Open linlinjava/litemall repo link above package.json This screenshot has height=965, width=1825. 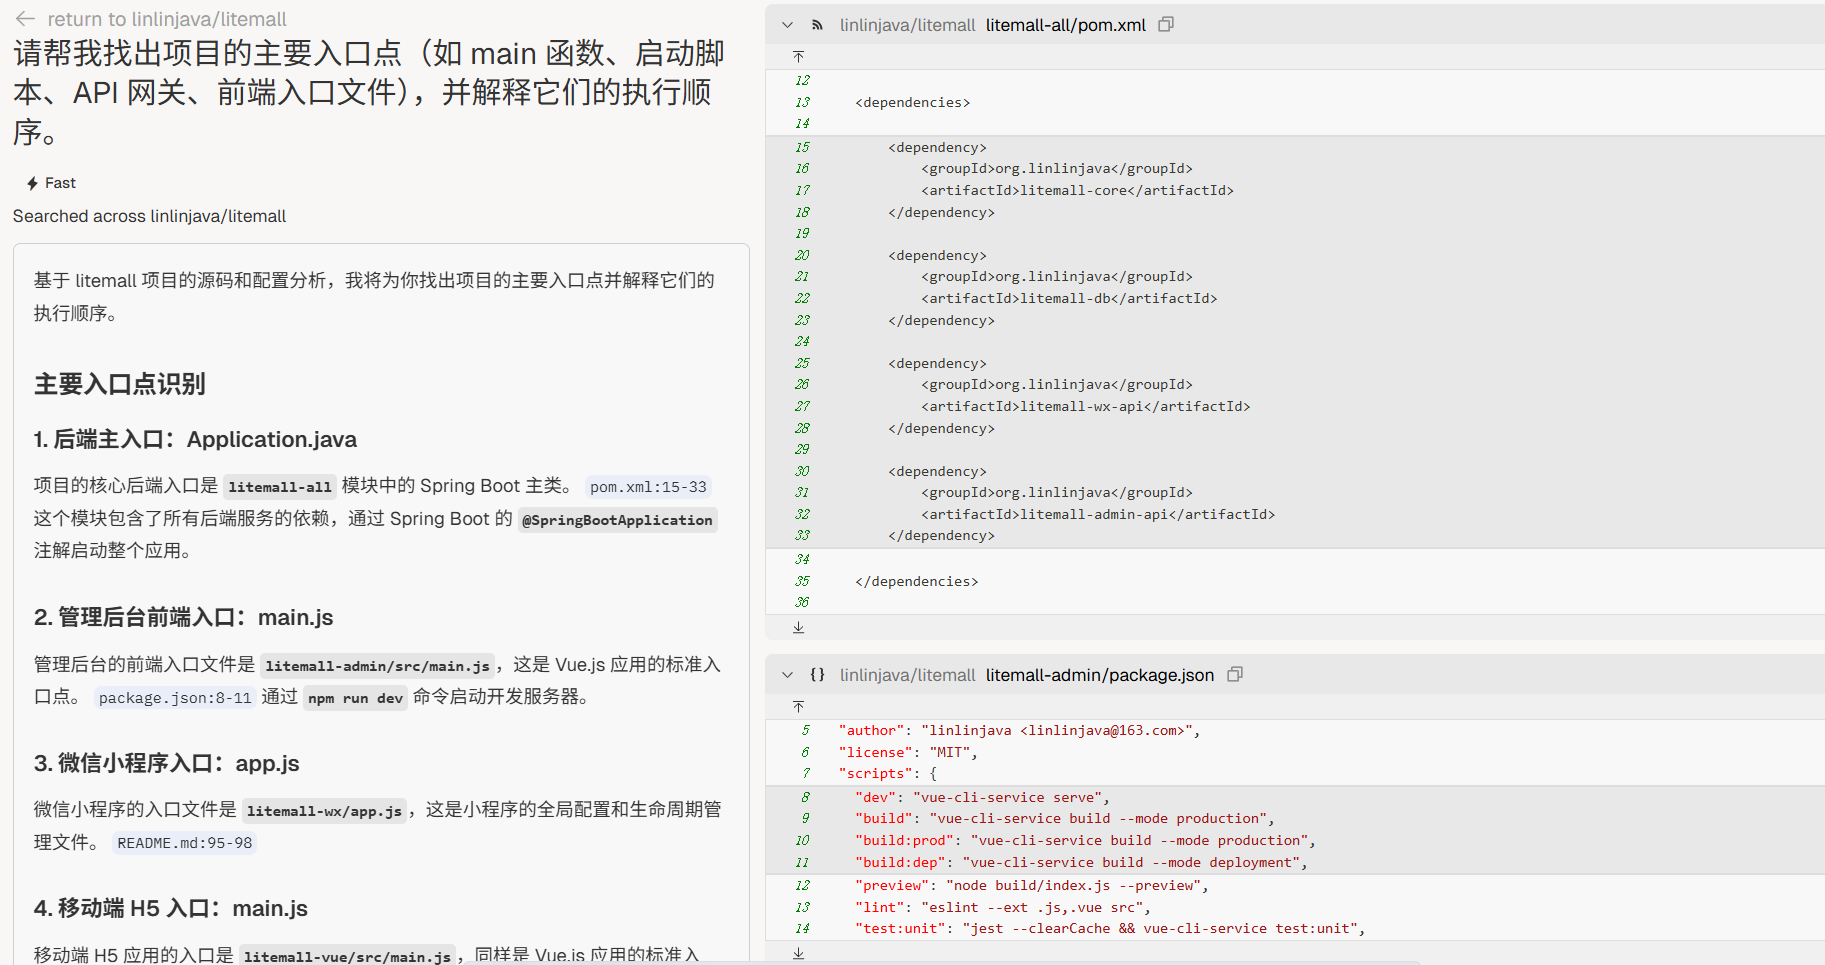pos(906,675)
